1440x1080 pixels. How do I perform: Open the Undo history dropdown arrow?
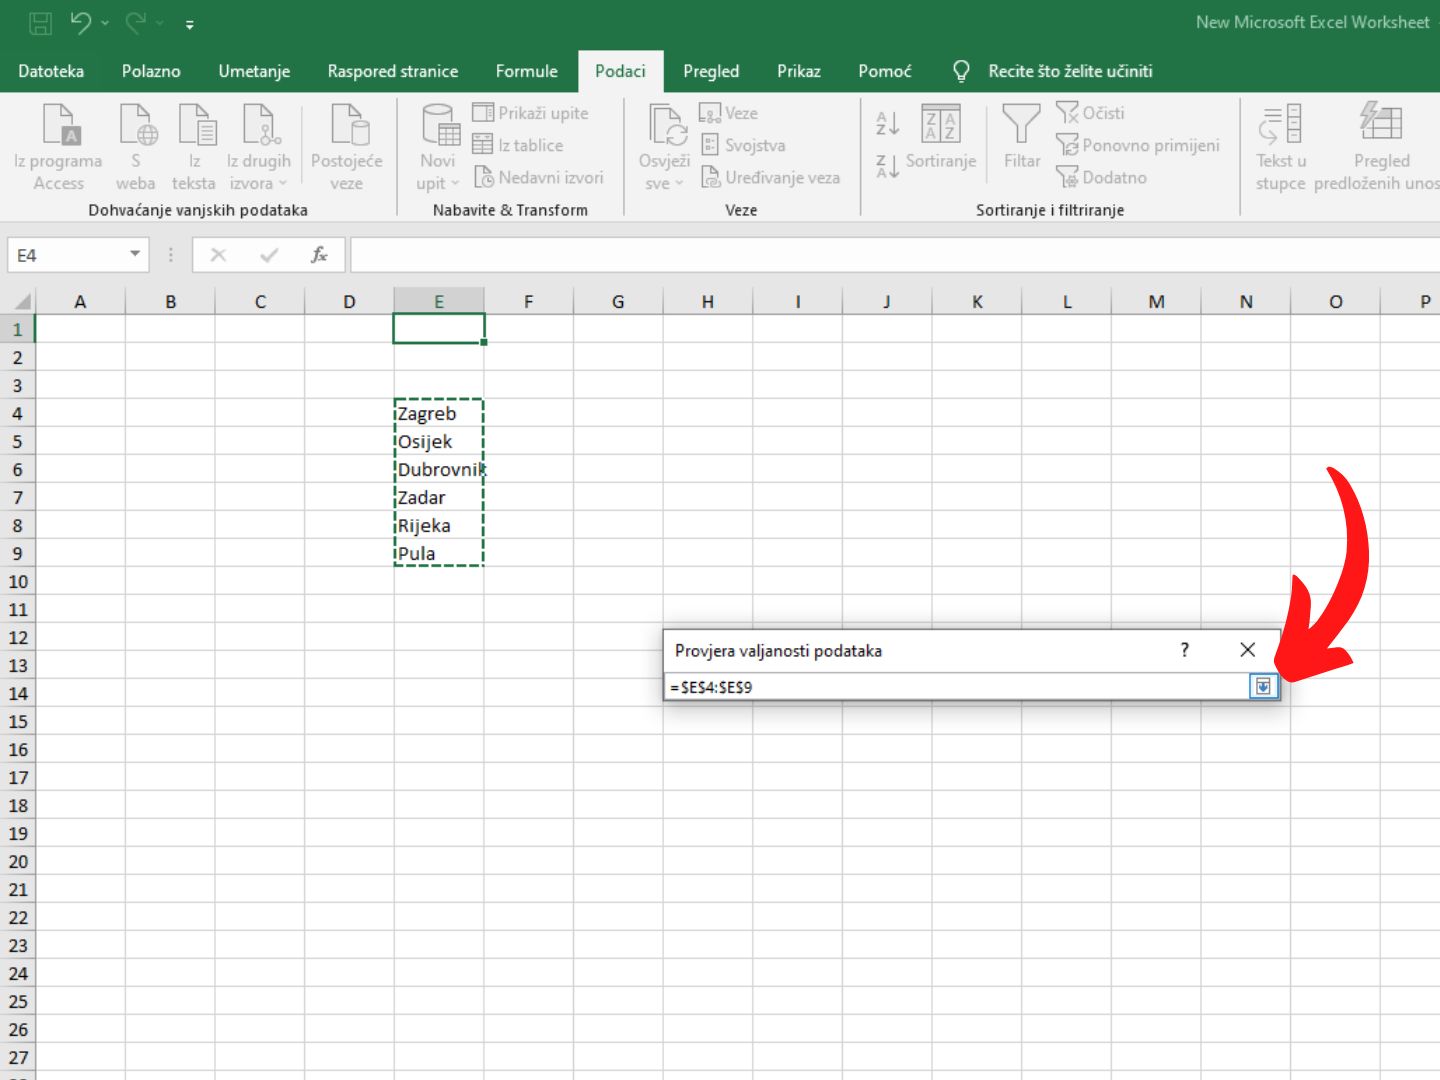coord(105,23)
